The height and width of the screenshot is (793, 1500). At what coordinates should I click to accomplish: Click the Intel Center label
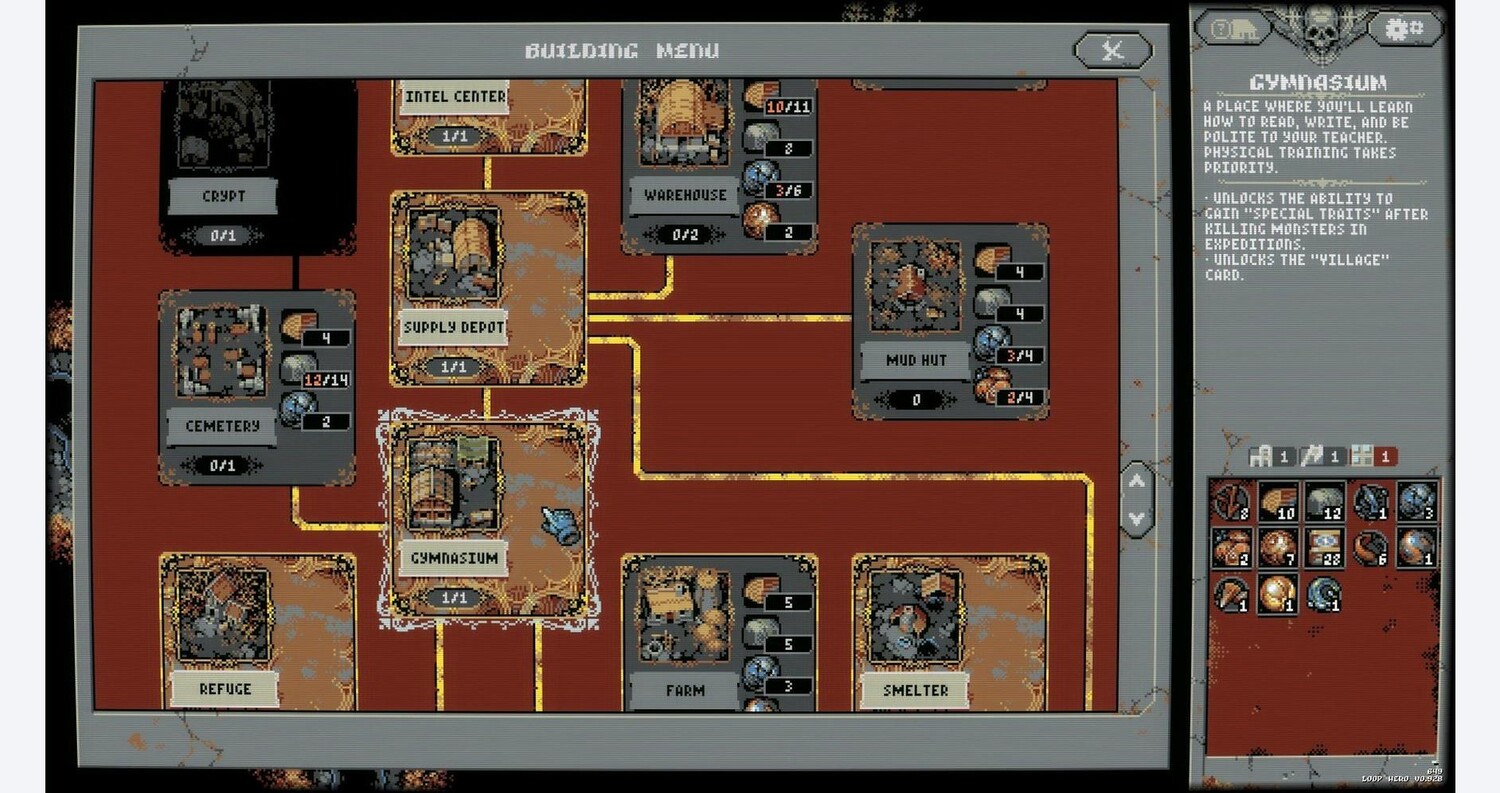click(455, 97)
